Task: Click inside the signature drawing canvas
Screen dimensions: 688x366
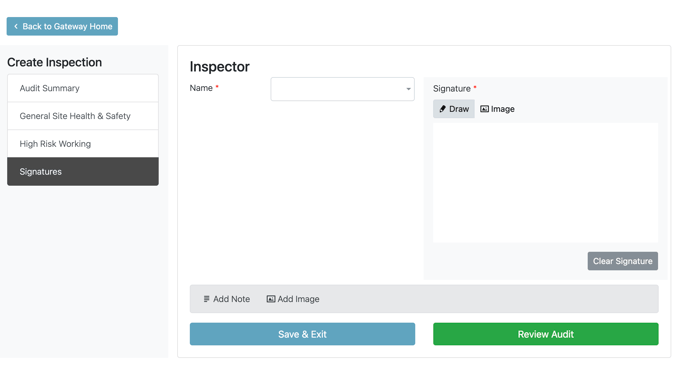Action: [545, 183]
